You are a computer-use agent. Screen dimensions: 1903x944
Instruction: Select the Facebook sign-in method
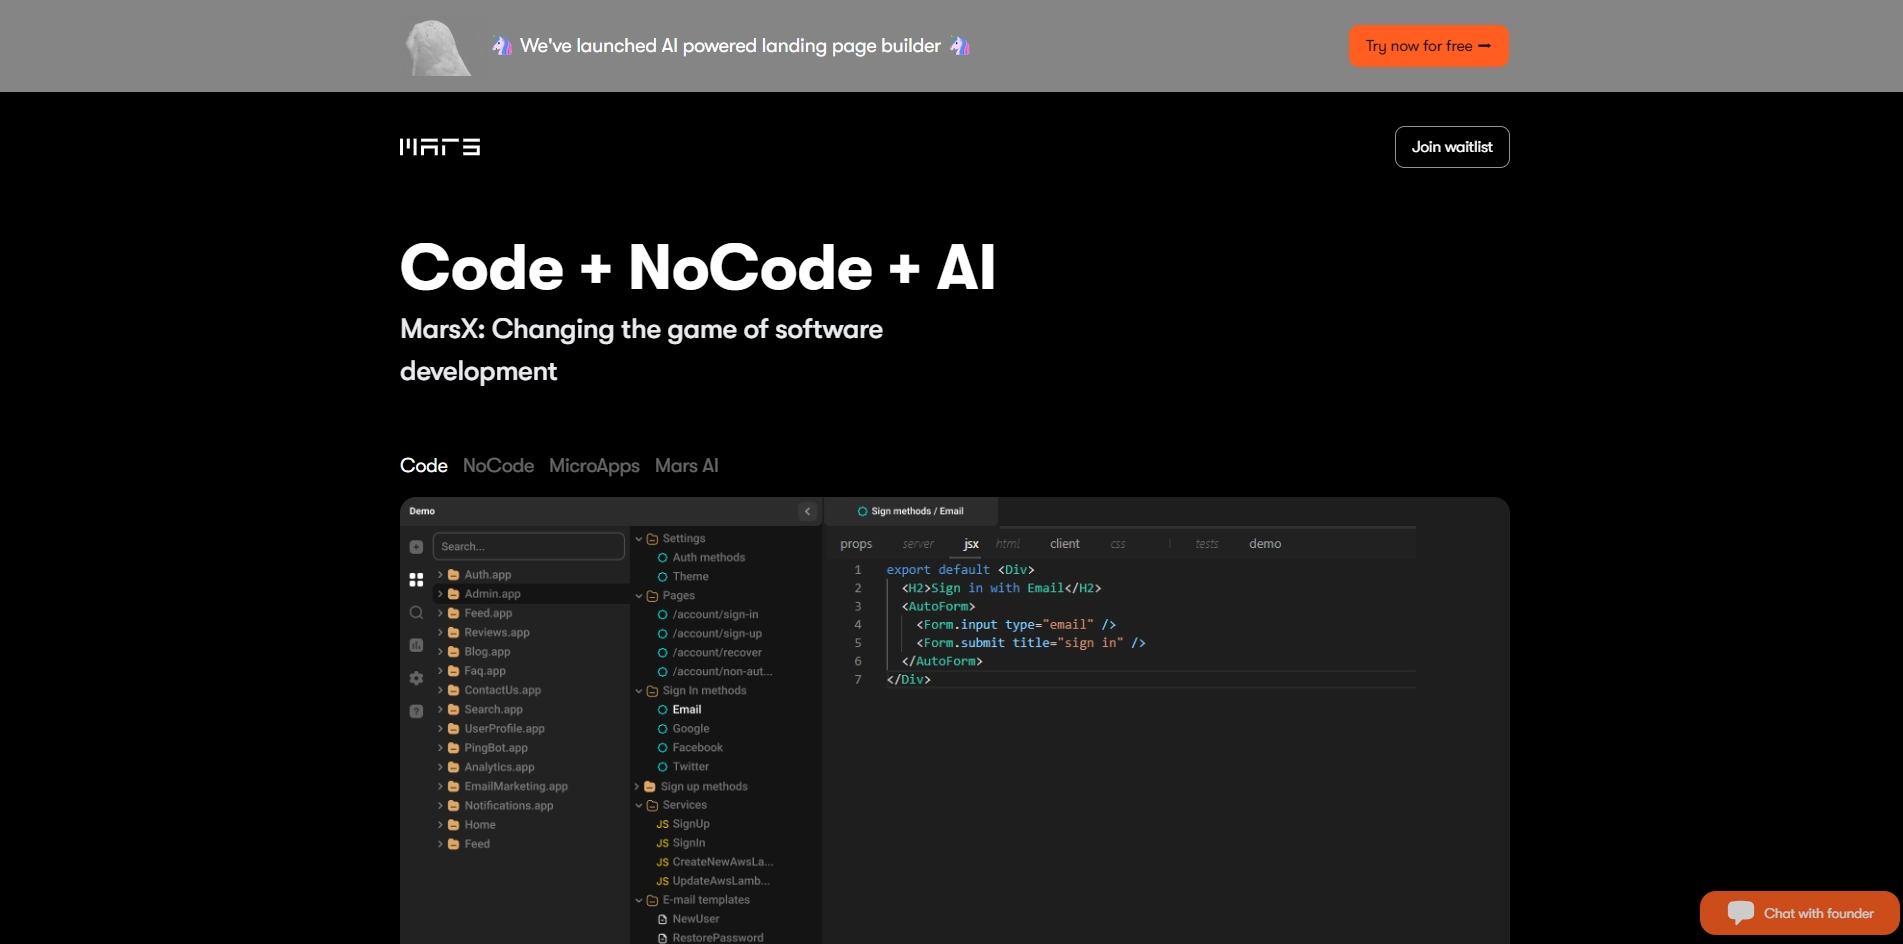tap(698, 748)
